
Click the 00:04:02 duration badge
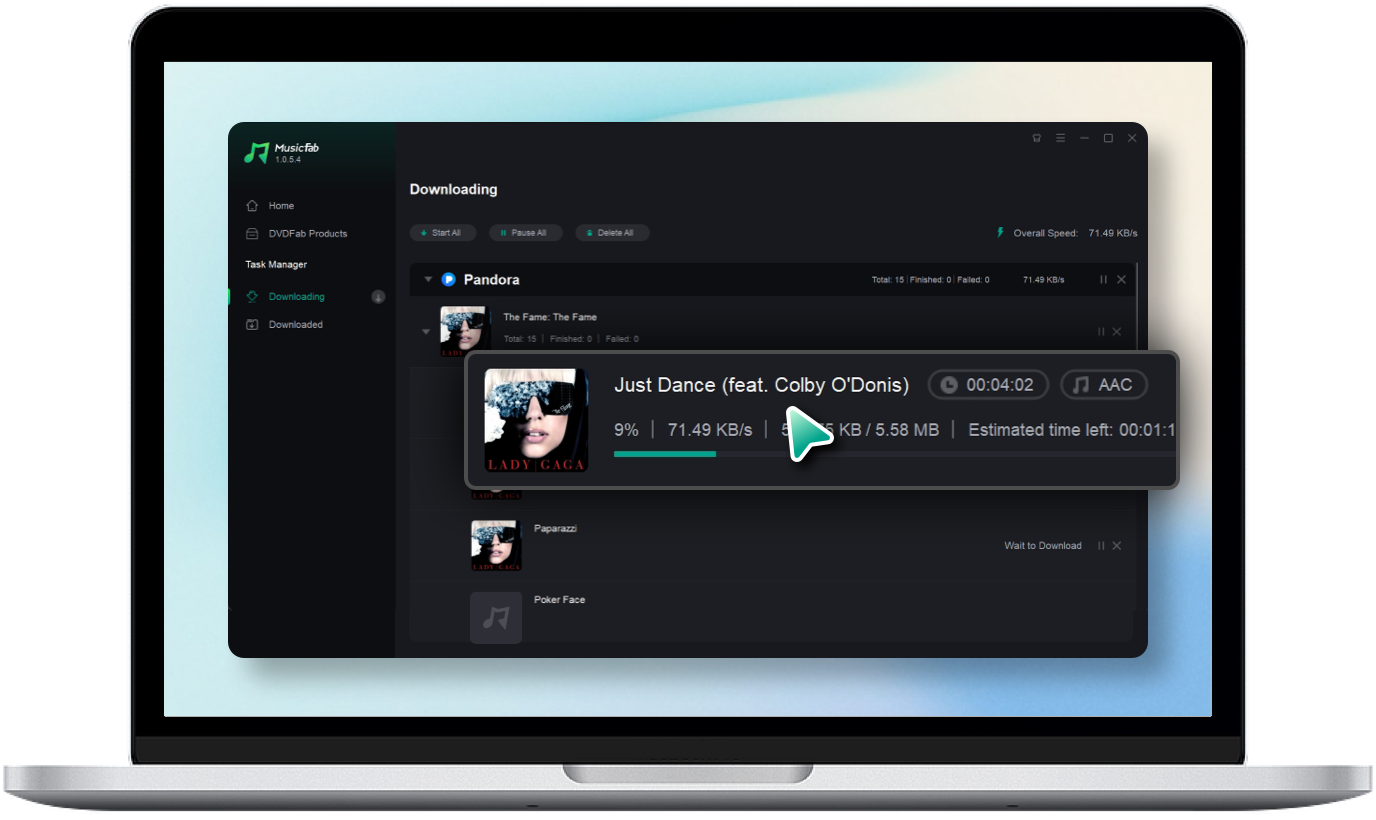pos(988,385)
